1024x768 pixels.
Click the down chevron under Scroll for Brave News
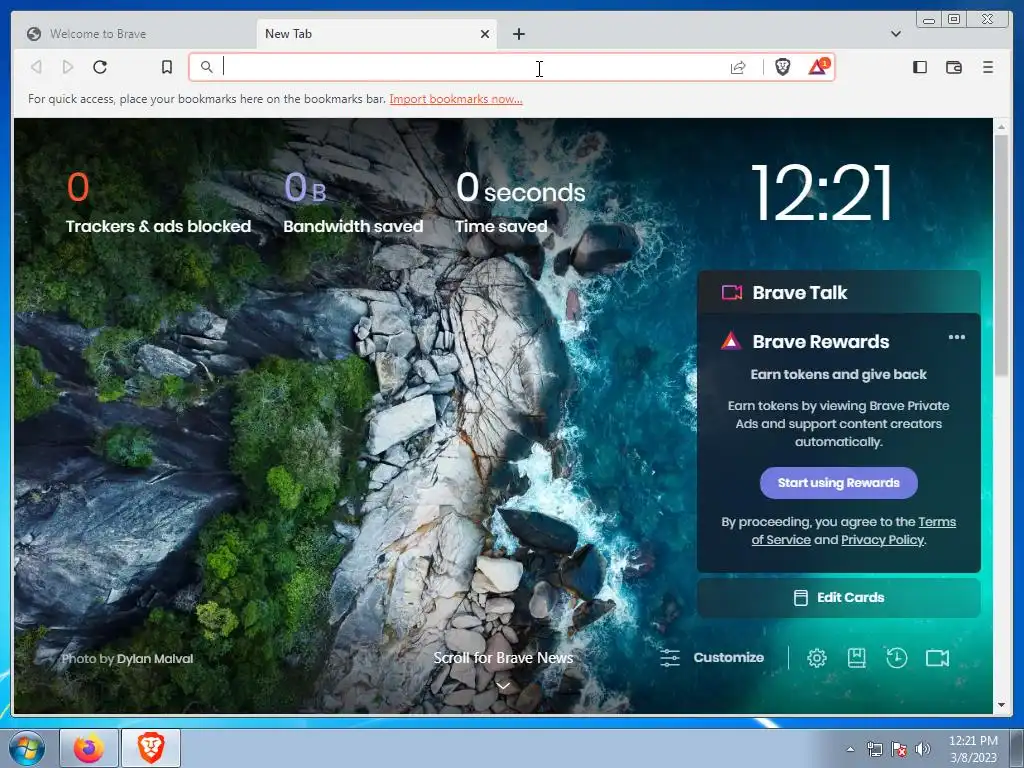(503, 686)
